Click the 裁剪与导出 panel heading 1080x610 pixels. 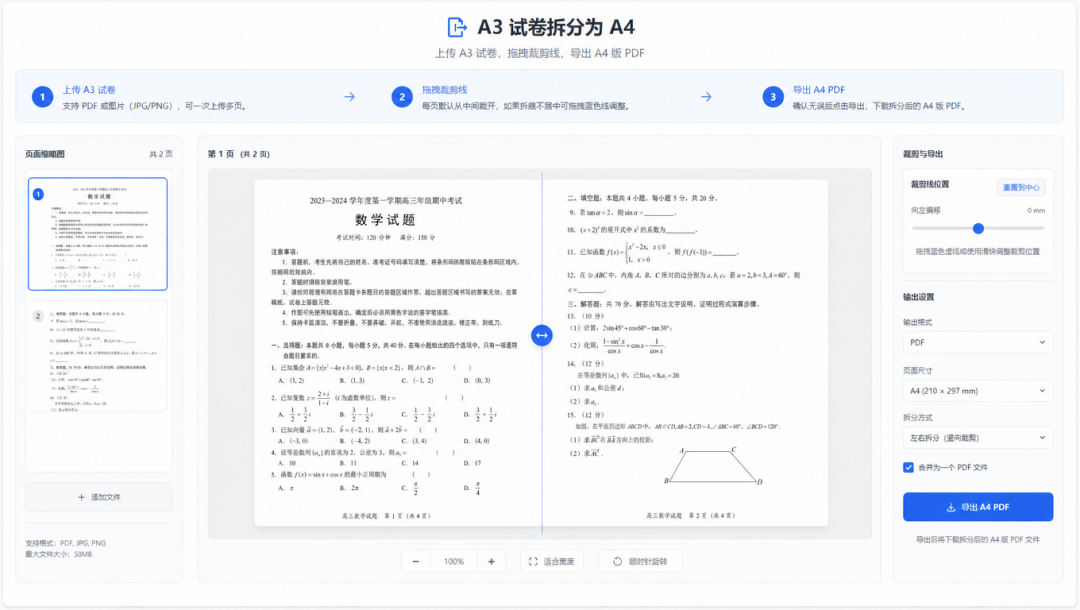[923, 154]
